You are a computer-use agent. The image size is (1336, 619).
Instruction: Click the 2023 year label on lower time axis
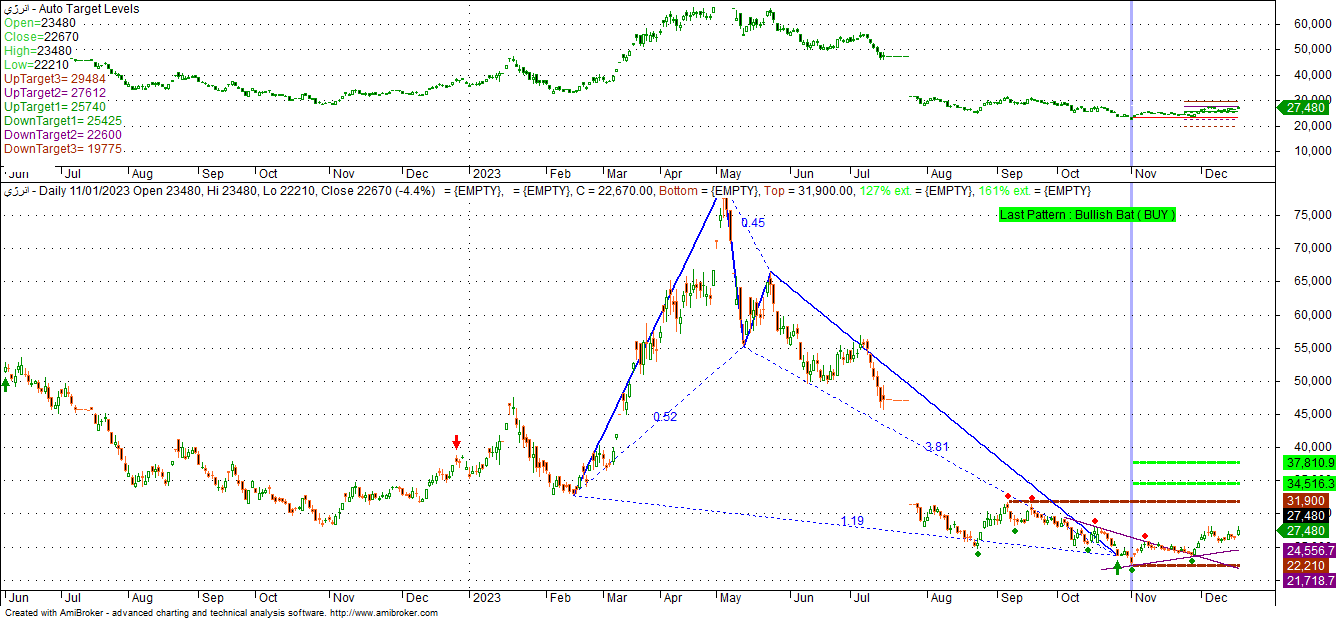[x=486, y=597]
